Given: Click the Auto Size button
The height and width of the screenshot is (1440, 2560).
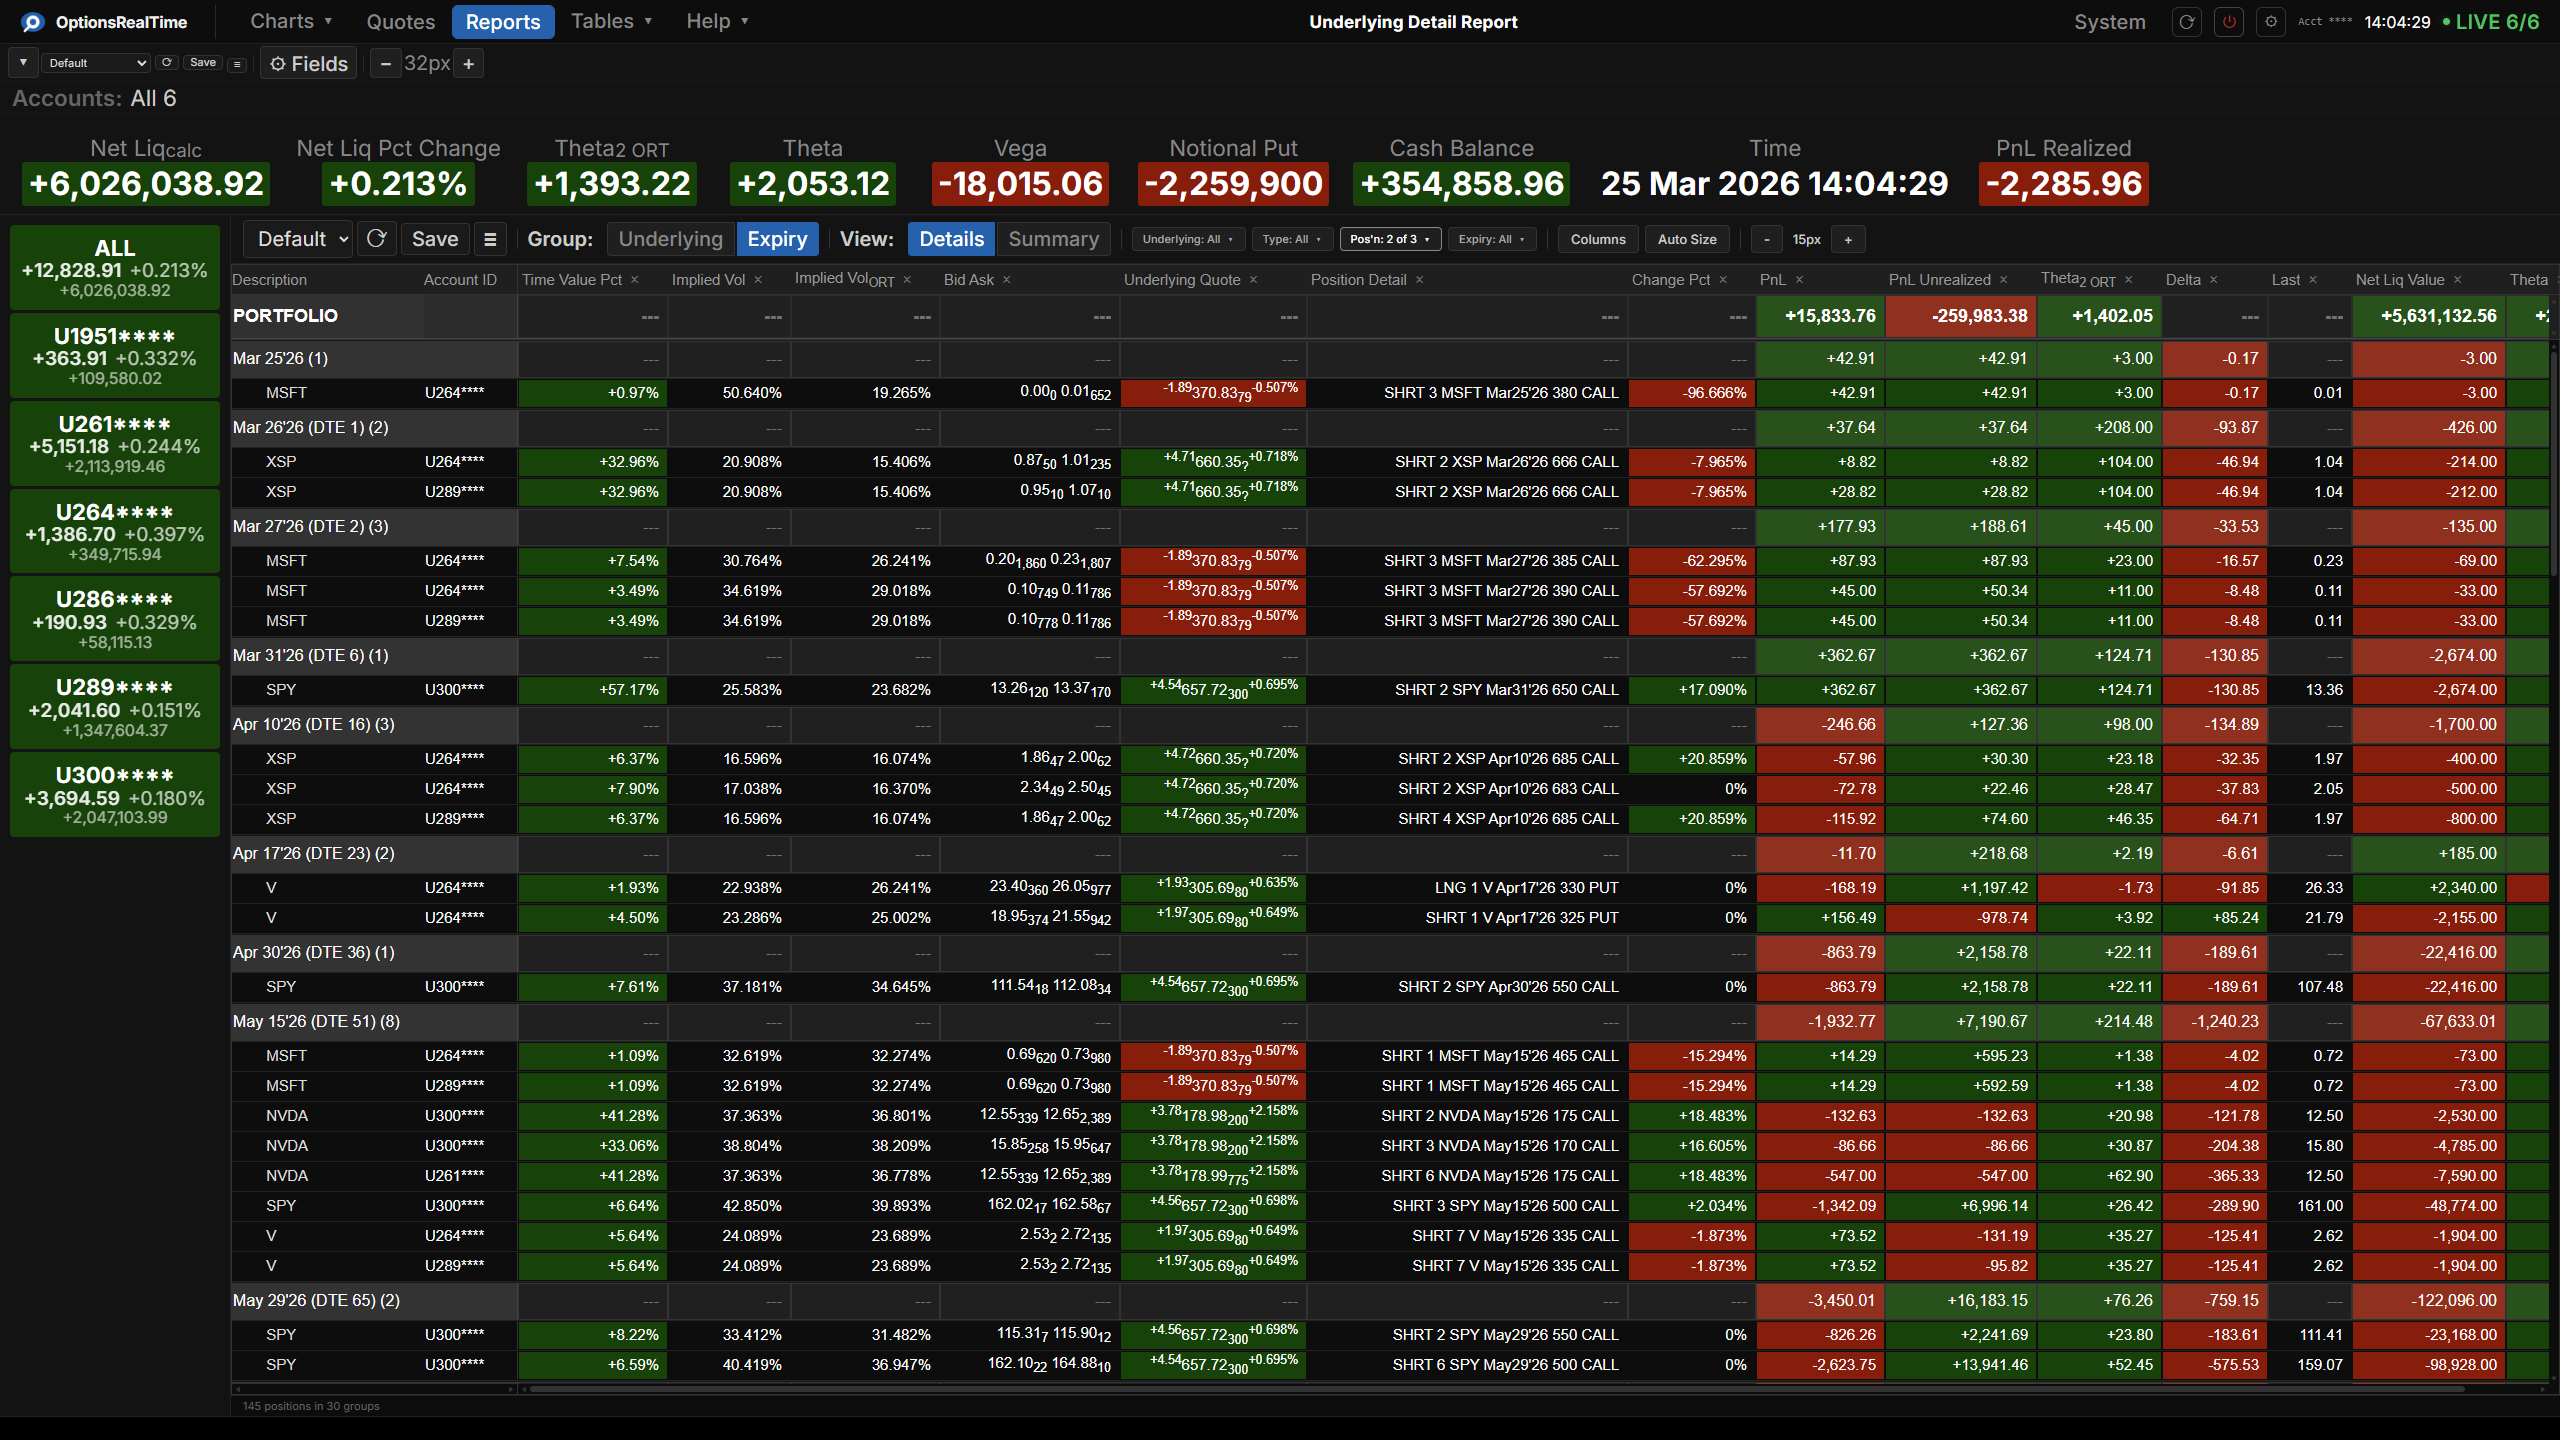Looking at the screenshot, I should coord(1686,239).
